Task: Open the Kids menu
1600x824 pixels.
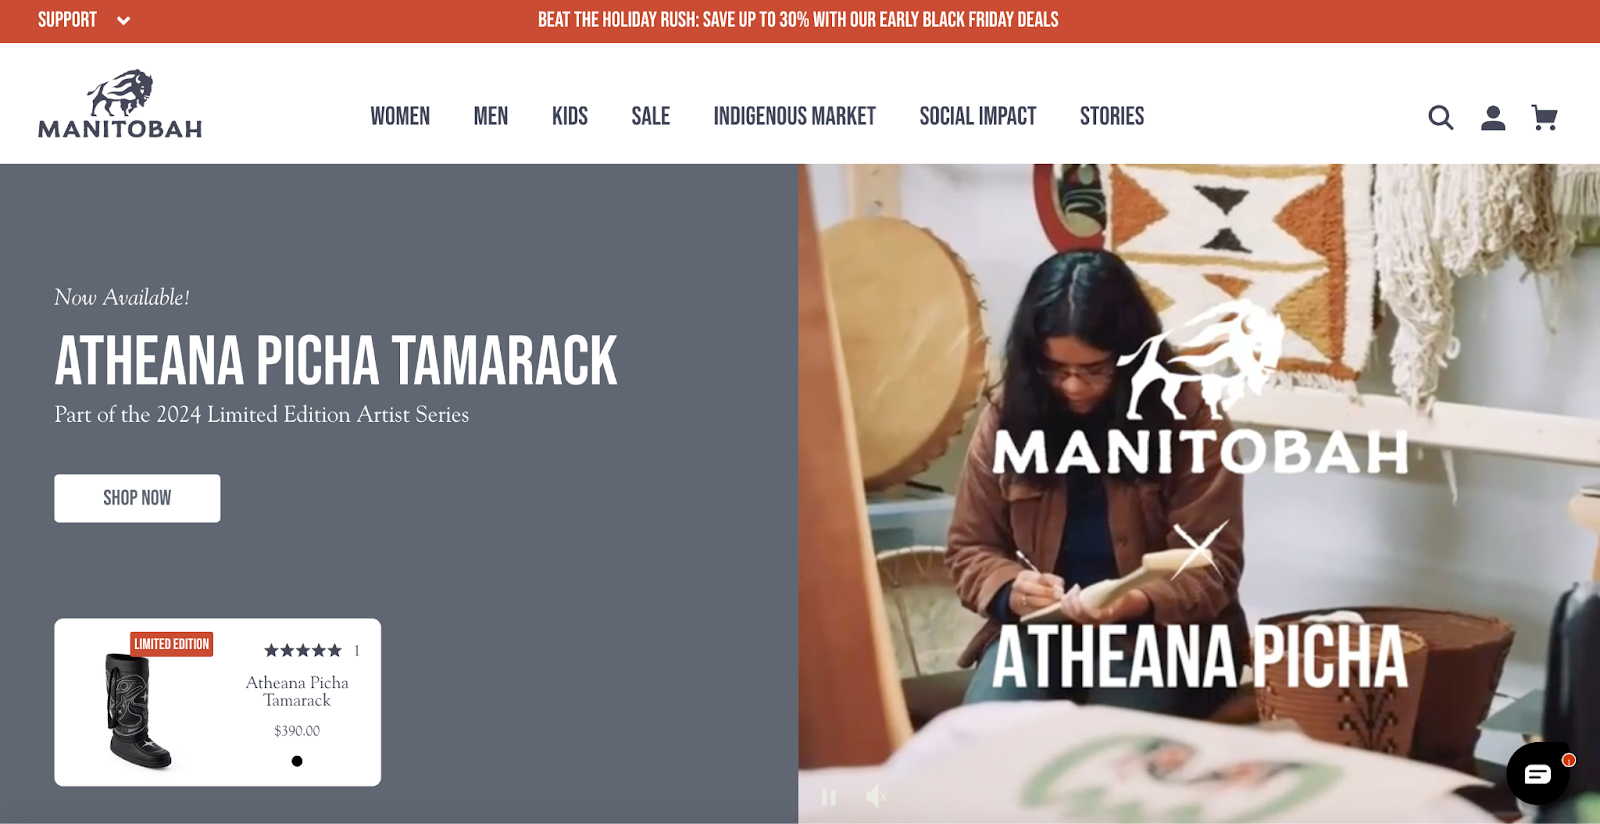Action: 570,116
